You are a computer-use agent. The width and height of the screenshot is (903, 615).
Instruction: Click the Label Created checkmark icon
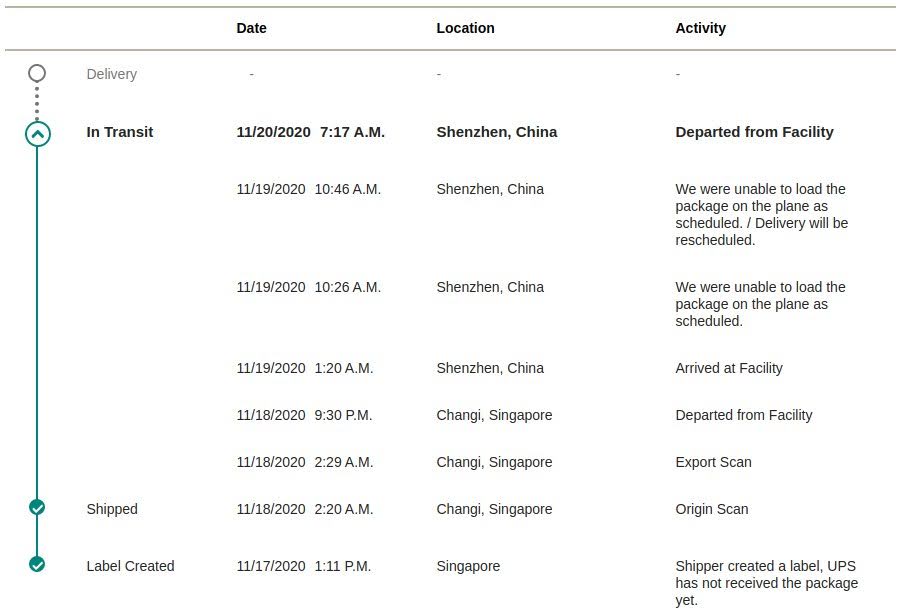tap(37, 564)
